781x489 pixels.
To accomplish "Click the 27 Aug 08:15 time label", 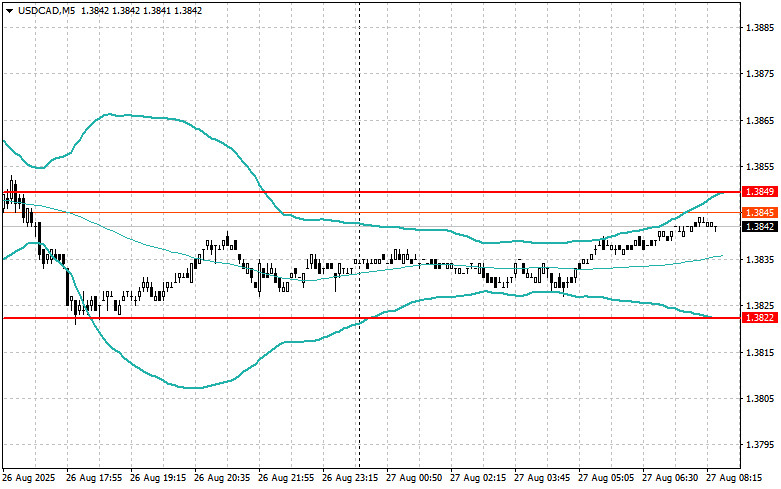I will coord(734,478).
